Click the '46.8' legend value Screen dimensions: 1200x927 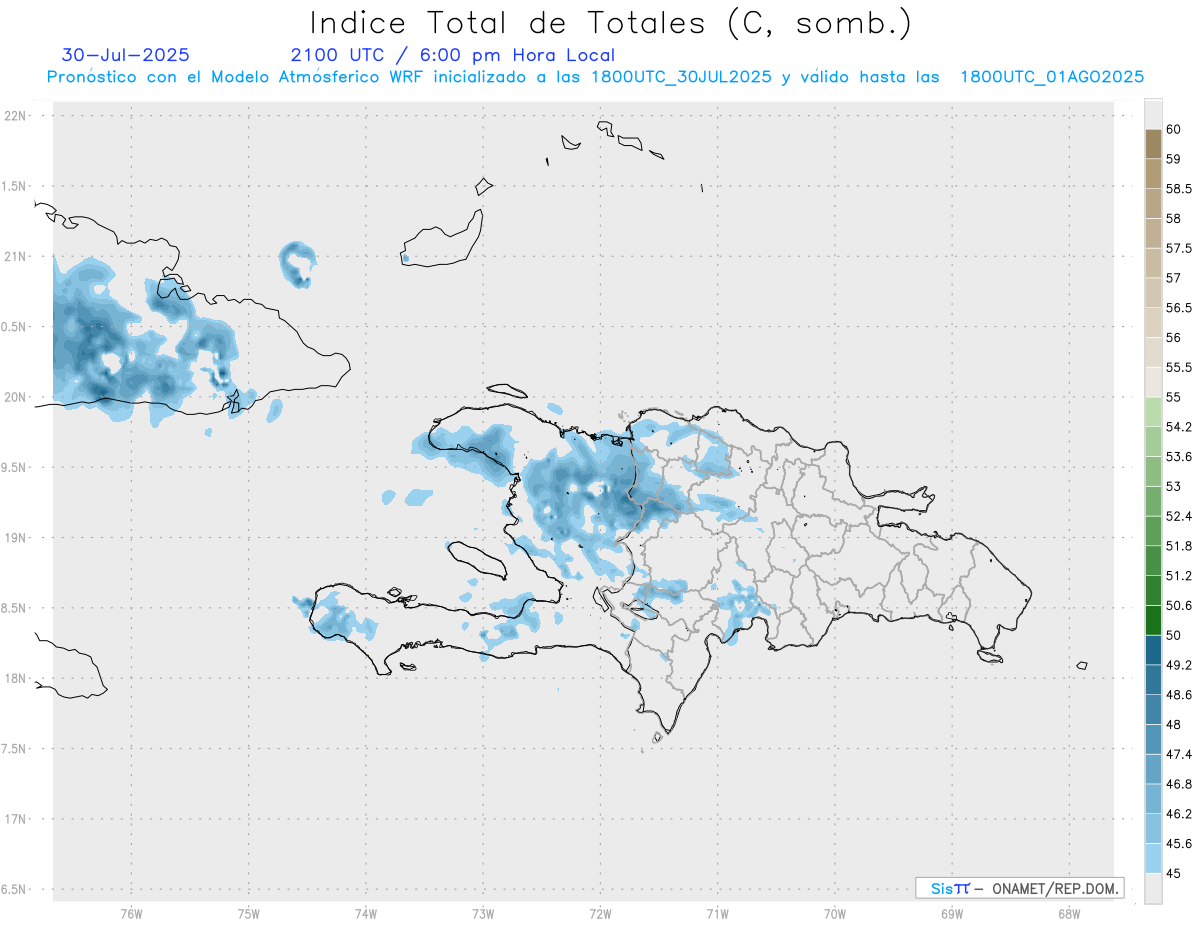(1179, 784)
